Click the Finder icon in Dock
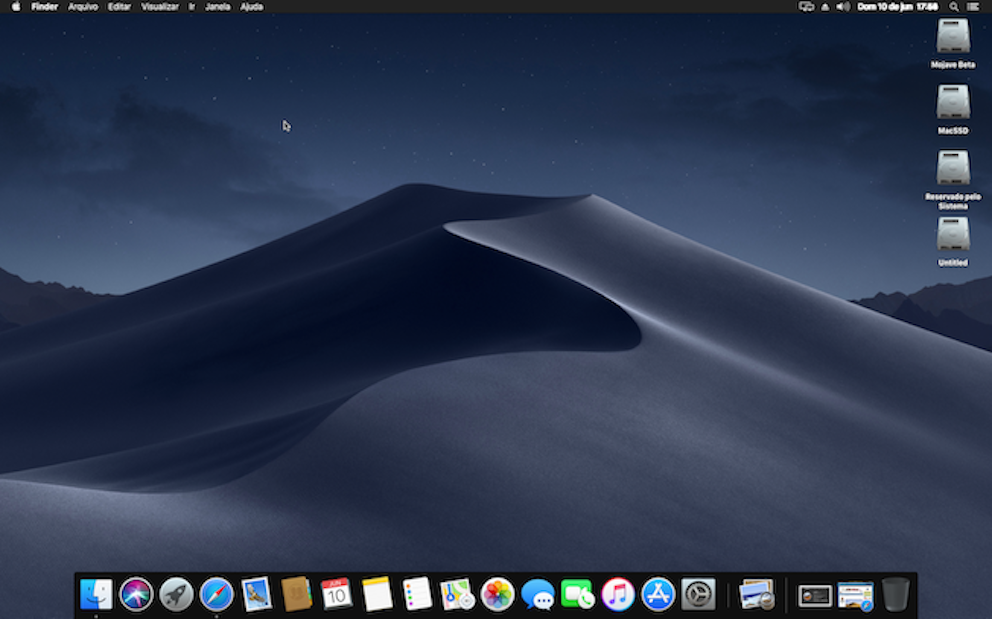992x619 pixels. 96,594
